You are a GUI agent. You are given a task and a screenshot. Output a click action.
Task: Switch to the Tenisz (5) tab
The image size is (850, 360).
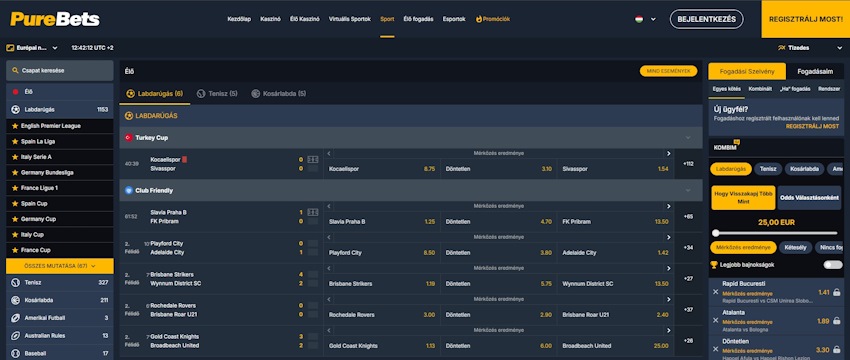[x=217, y=94]
